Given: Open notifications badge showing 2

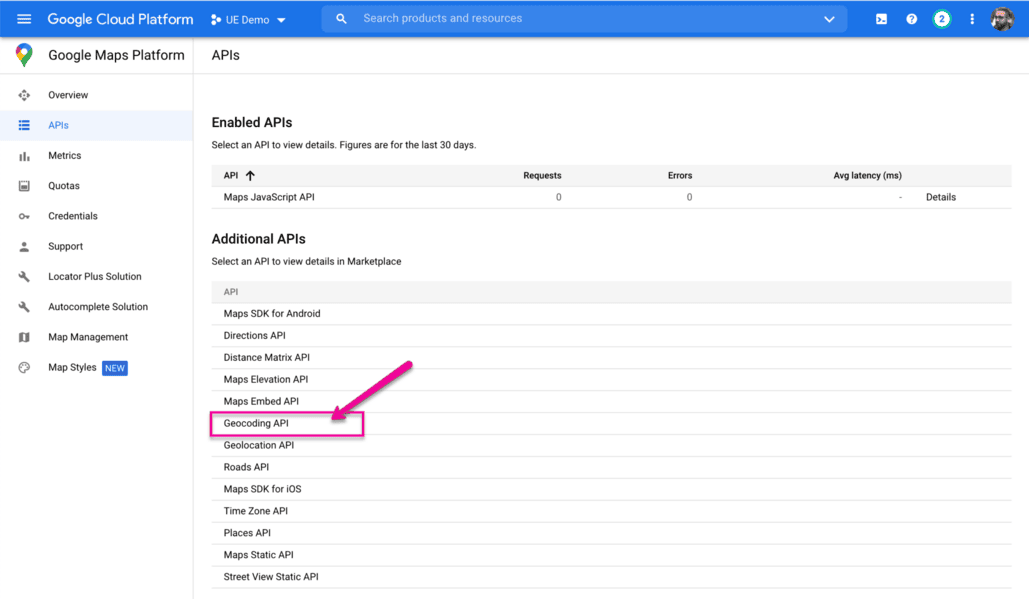Looking at the screenshot, I should (x=941, y=19).
